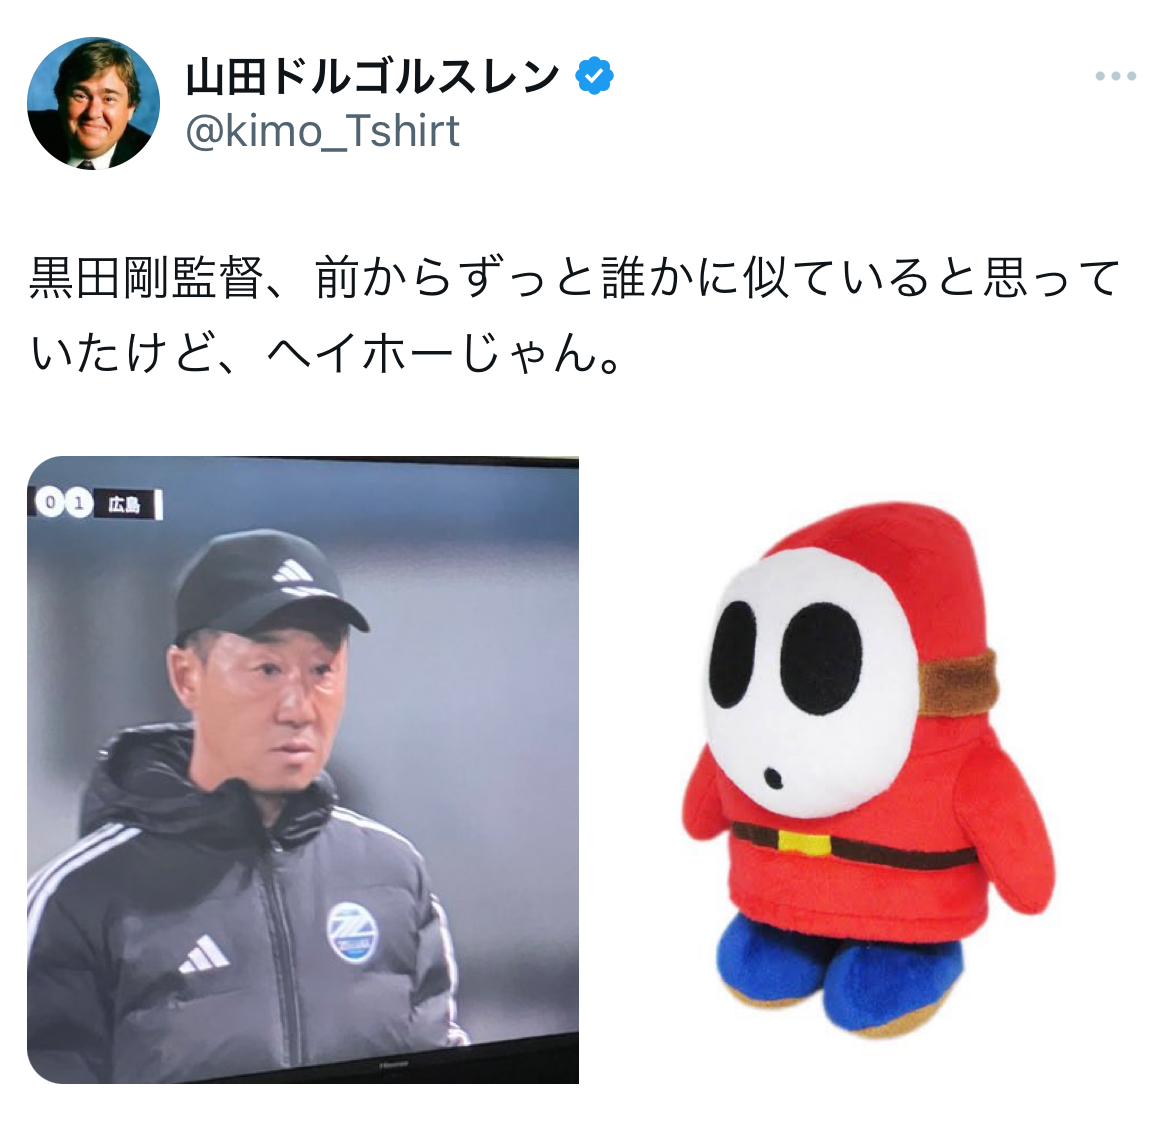Image resolution: width=1170 pixels, height=1138 pixels.
Task: Click the 黒田剛監督 text in the tweet
Action: point(147,277)
